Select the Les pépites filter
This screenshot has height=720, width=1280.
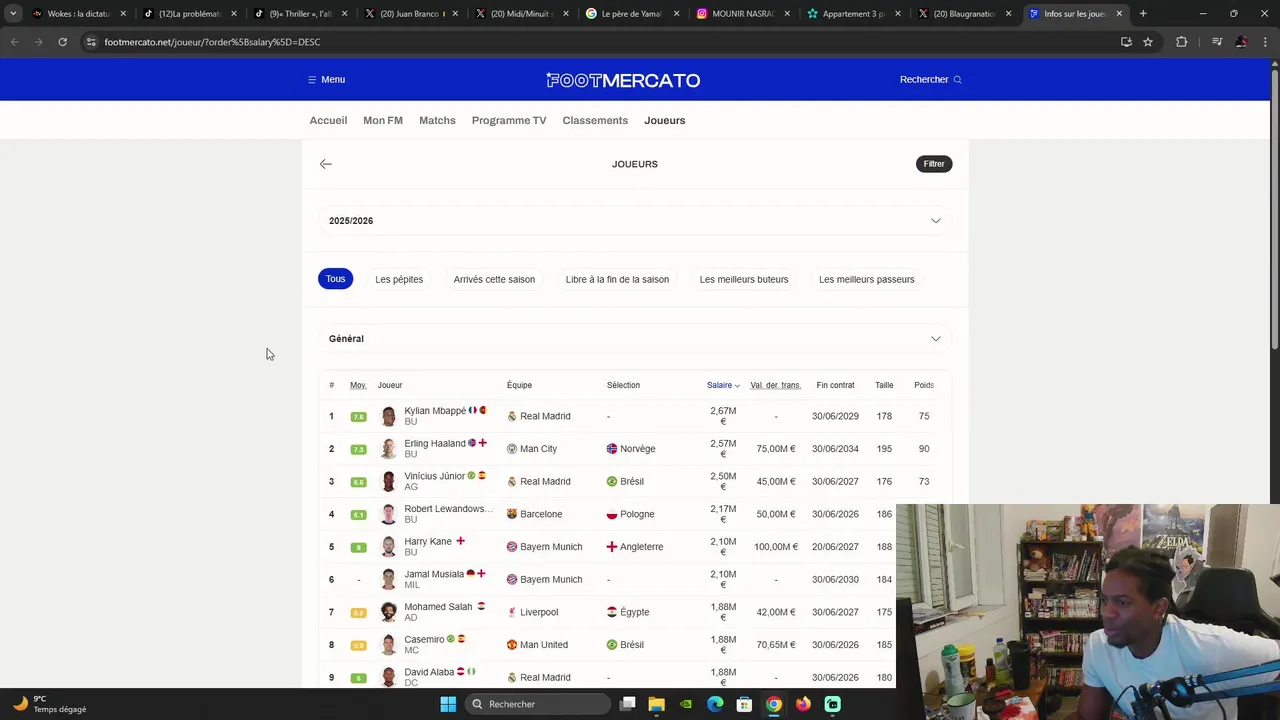click(399, 279)
